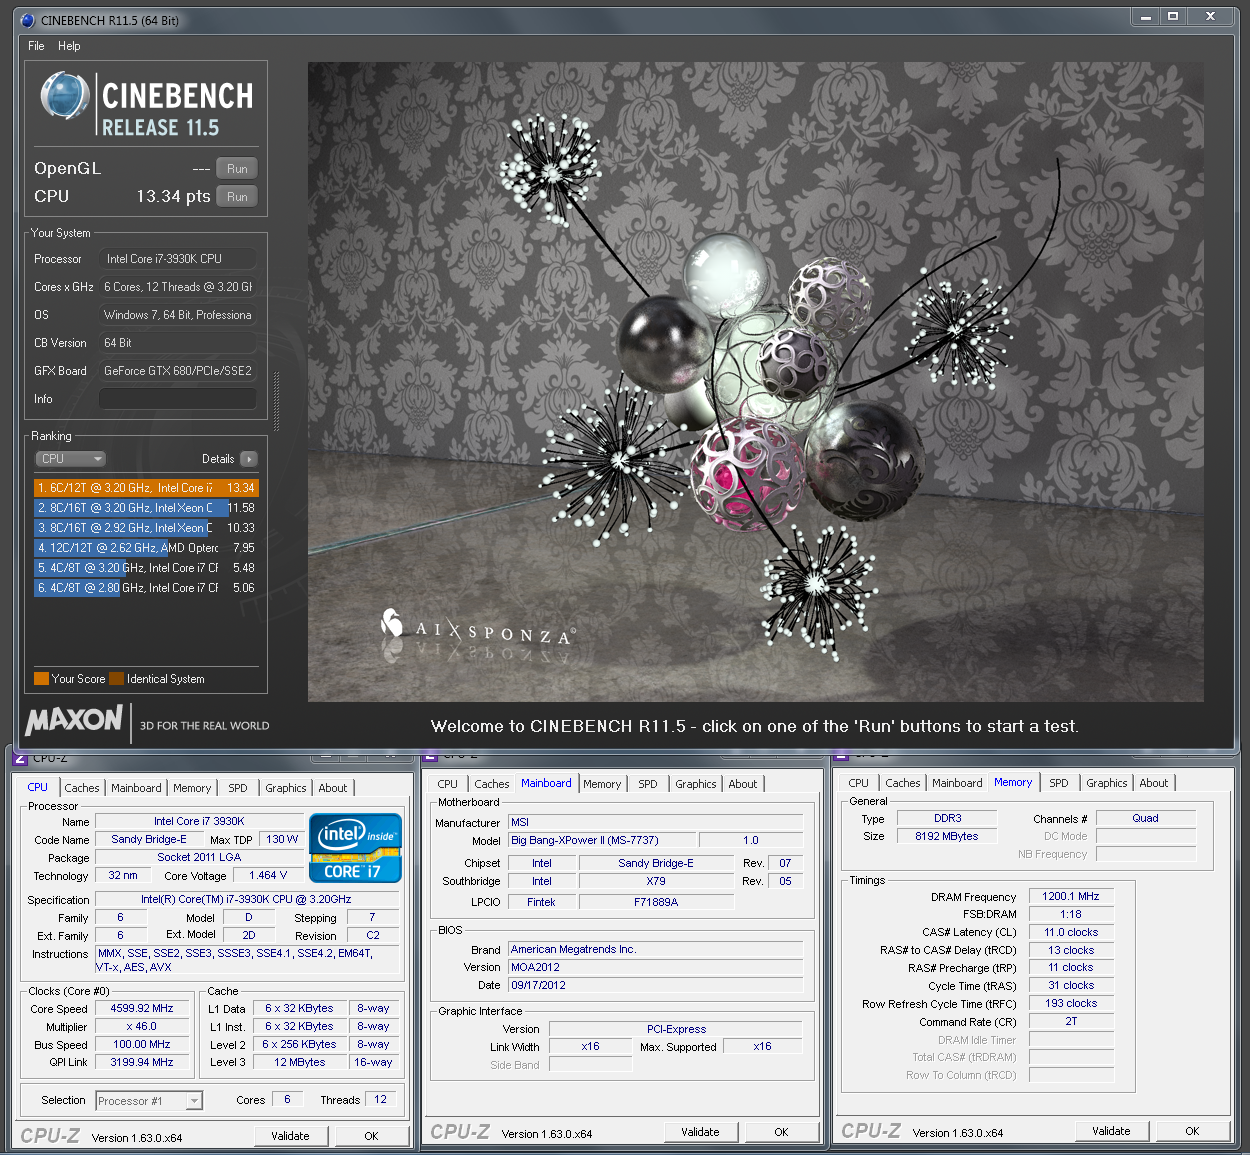This screenshot has height=1155, width=1250.
Task: Switch to Mainboard tab in left CPU-Z window
Action: pos(136,788)
